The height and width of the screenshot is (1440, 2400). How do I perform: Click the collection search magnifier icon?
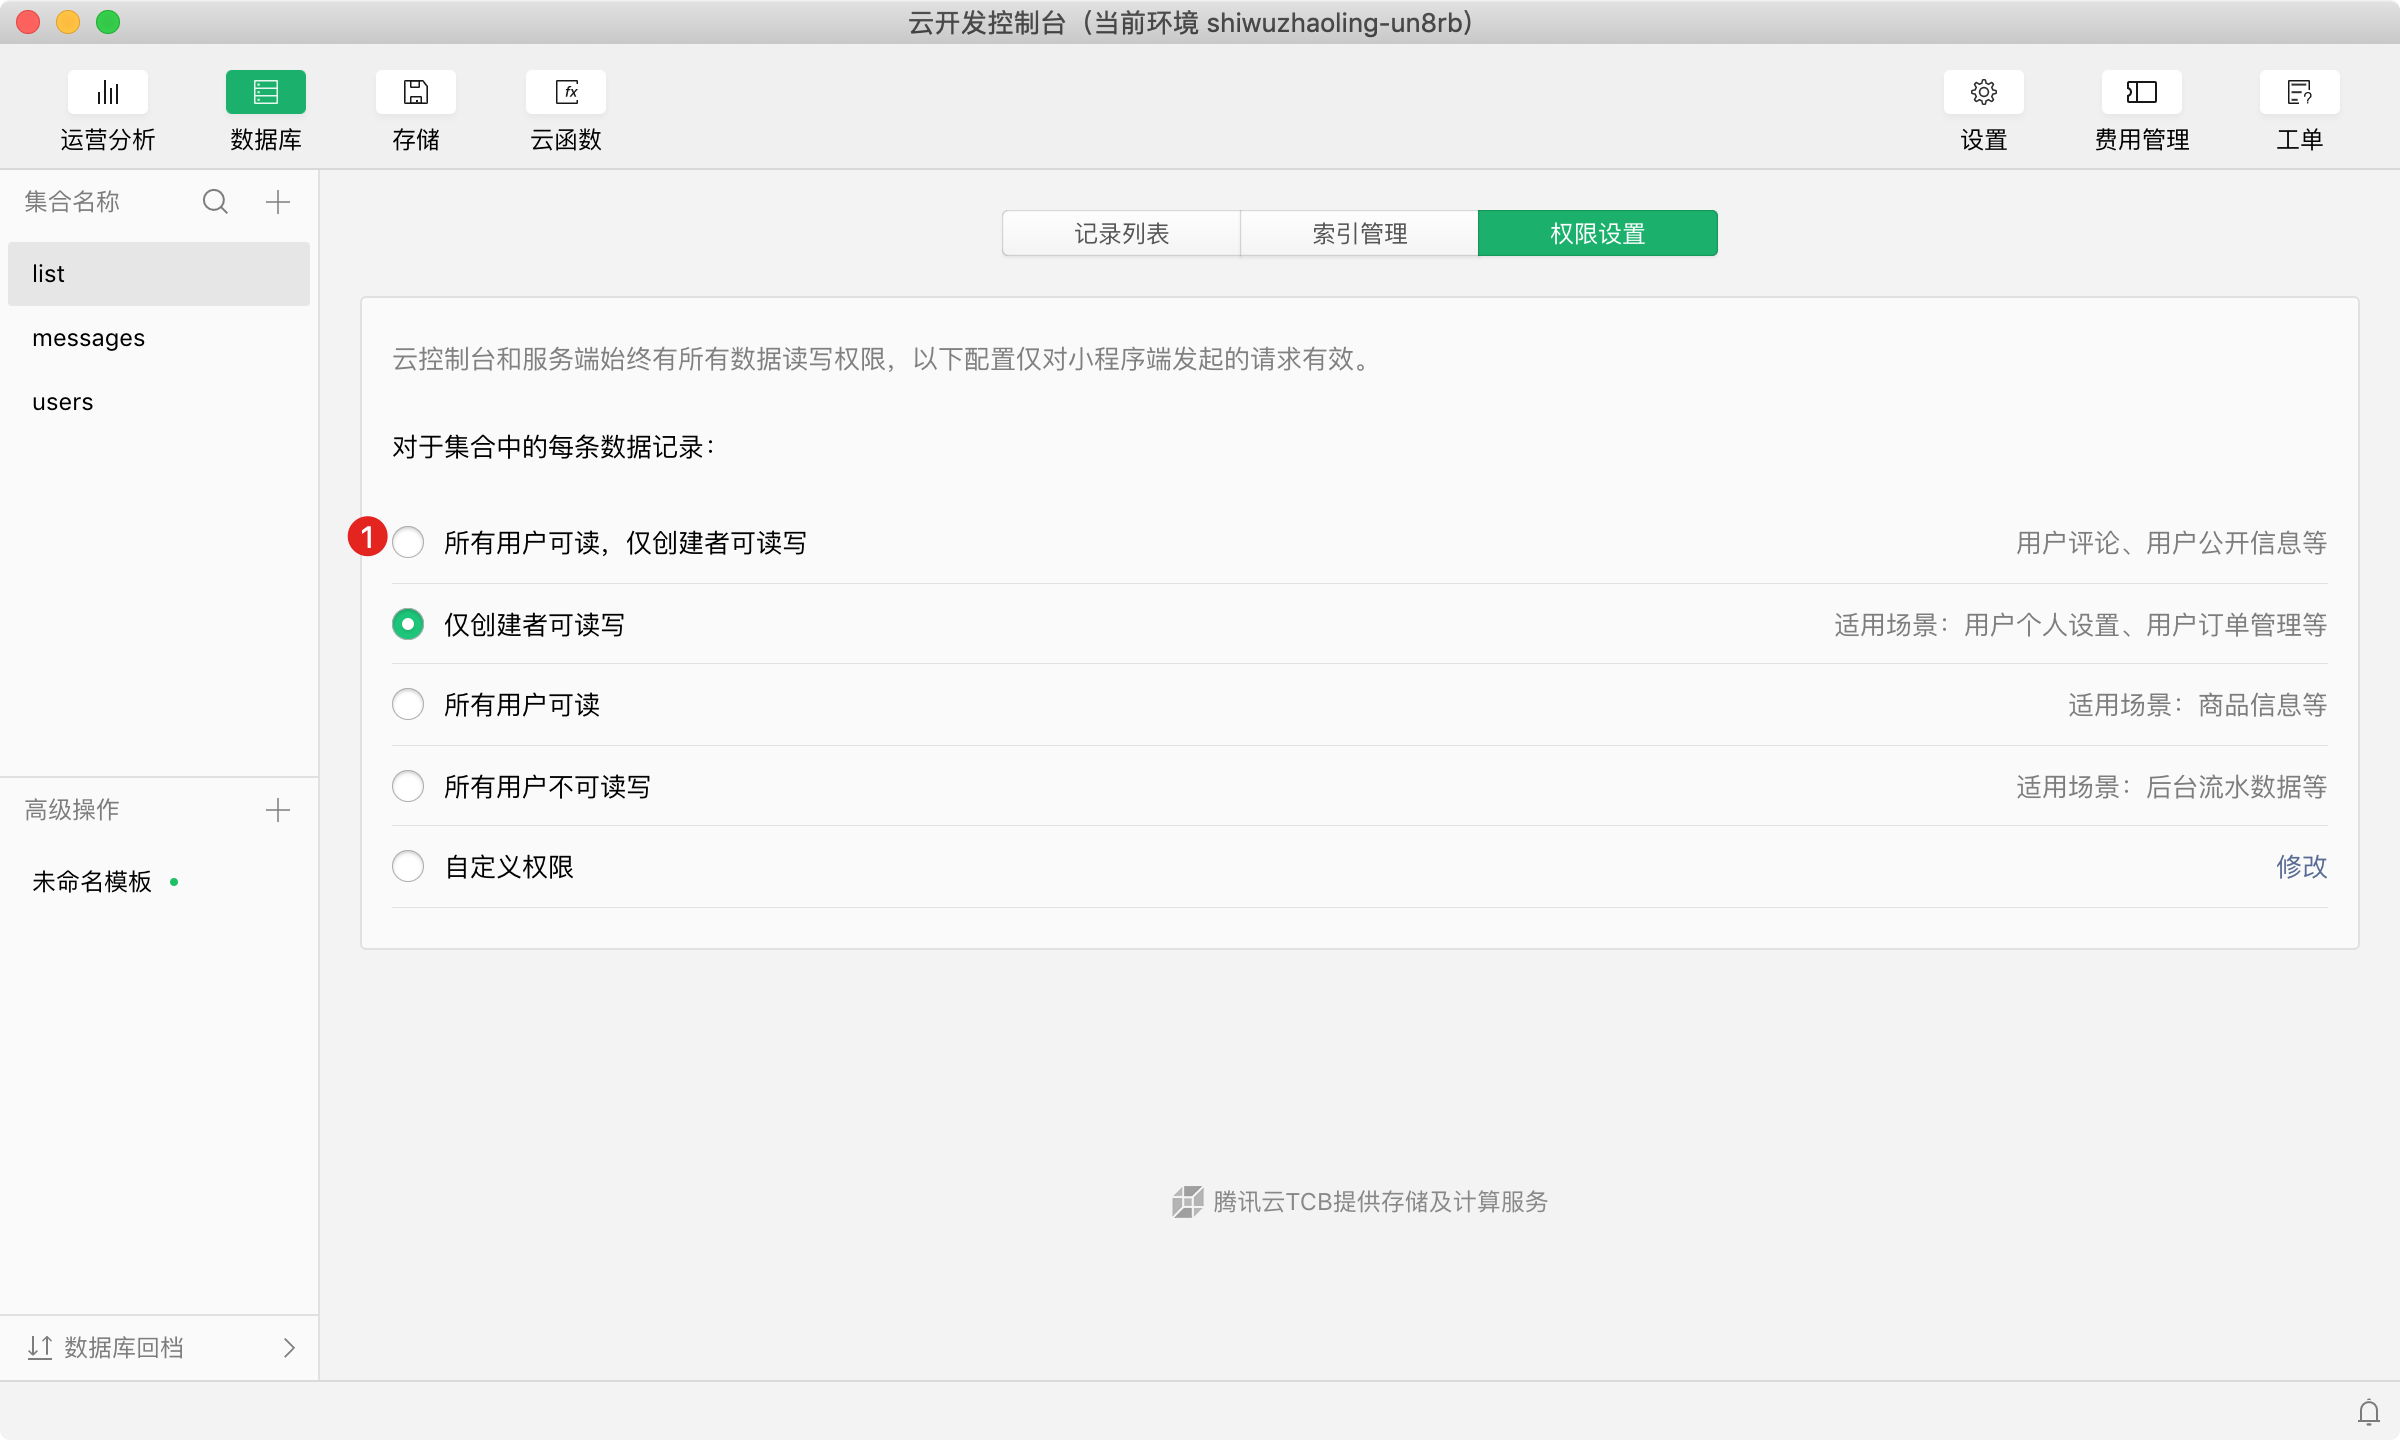[215, 202]
